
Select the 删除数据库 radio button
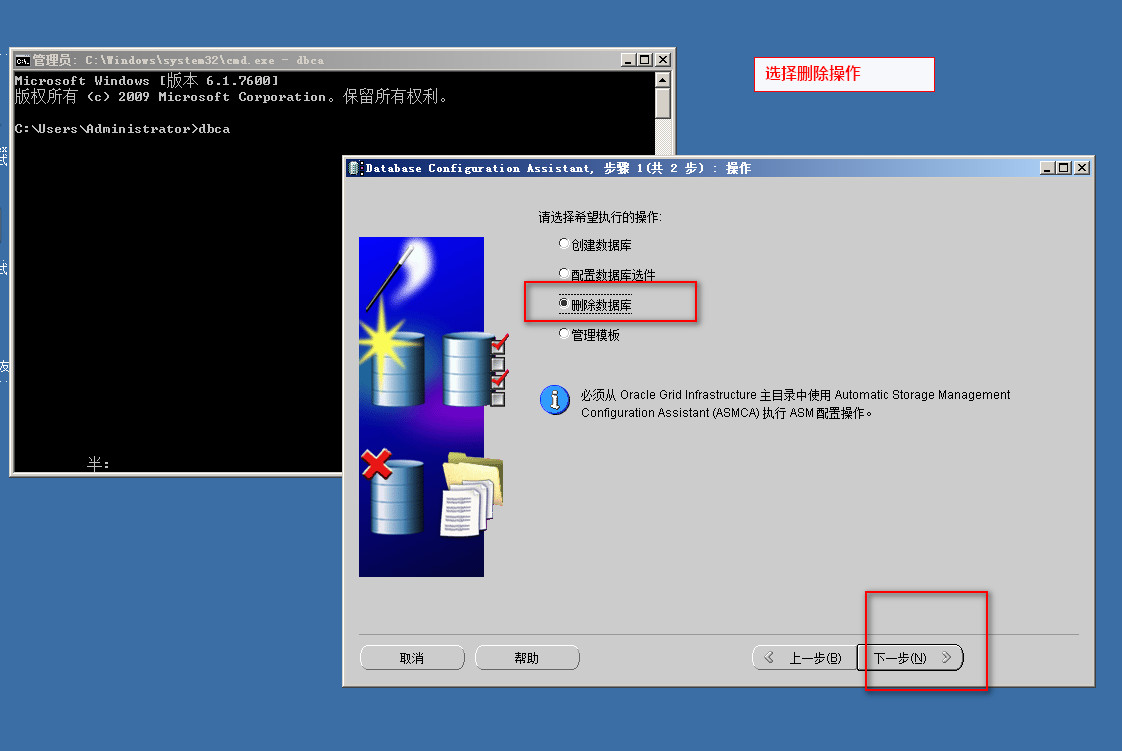[x=564, y=304]
